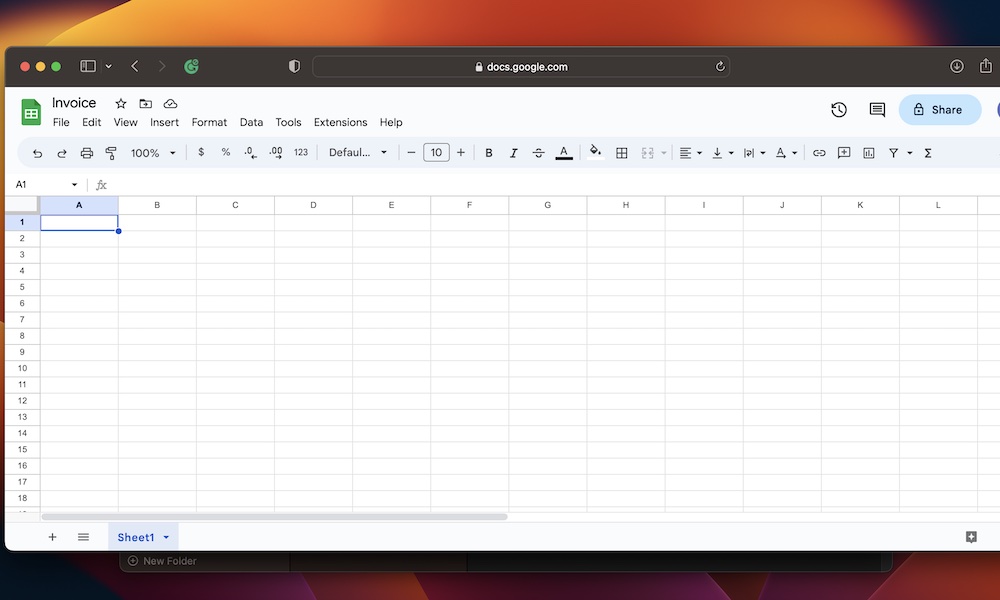
Task: Click the paint format roller icon
Action: 111,153
